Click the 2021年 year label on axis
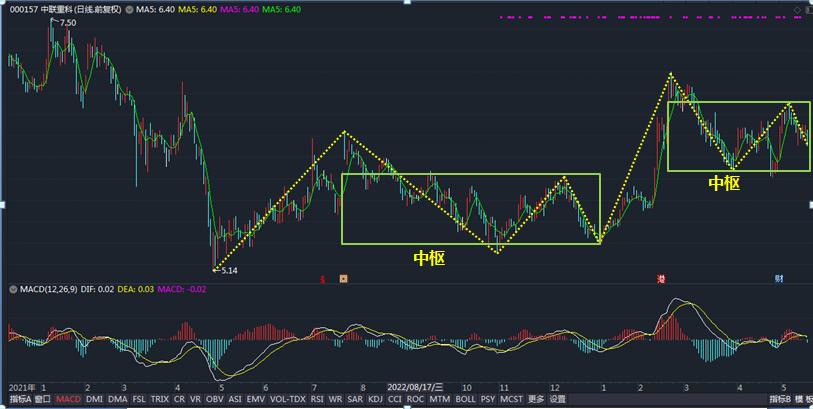Screen dimensions: 813x409 coord(22,388)
